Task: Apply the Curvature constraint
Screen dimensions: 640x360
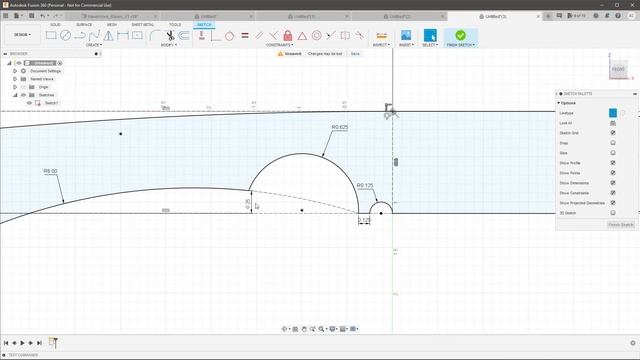Action: pos(360,36)
